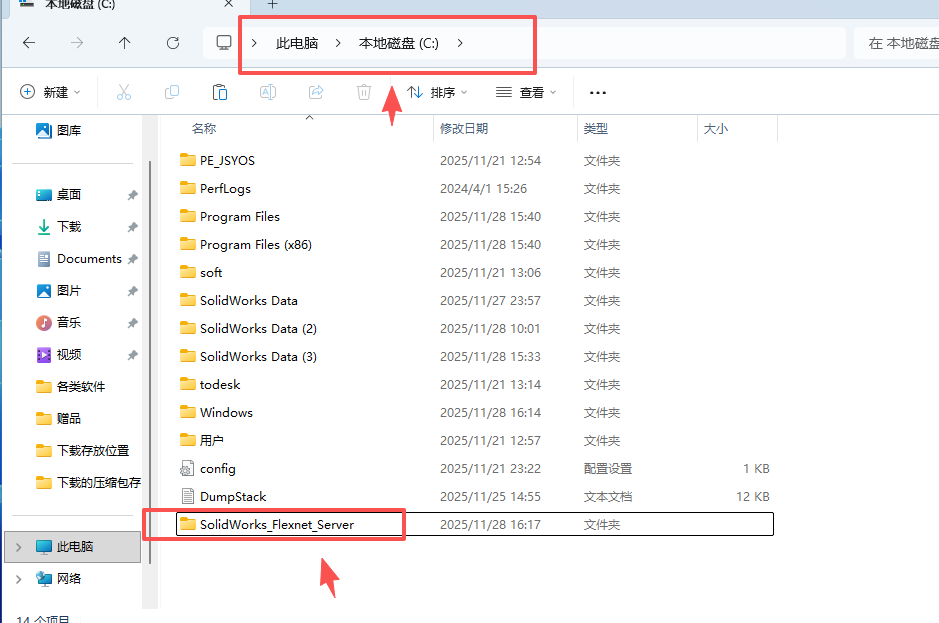The height and width of the screenshot is (623, 939).
Task: Click 此电脑 in the breadcrumb bar
Action: pos(297,43)
